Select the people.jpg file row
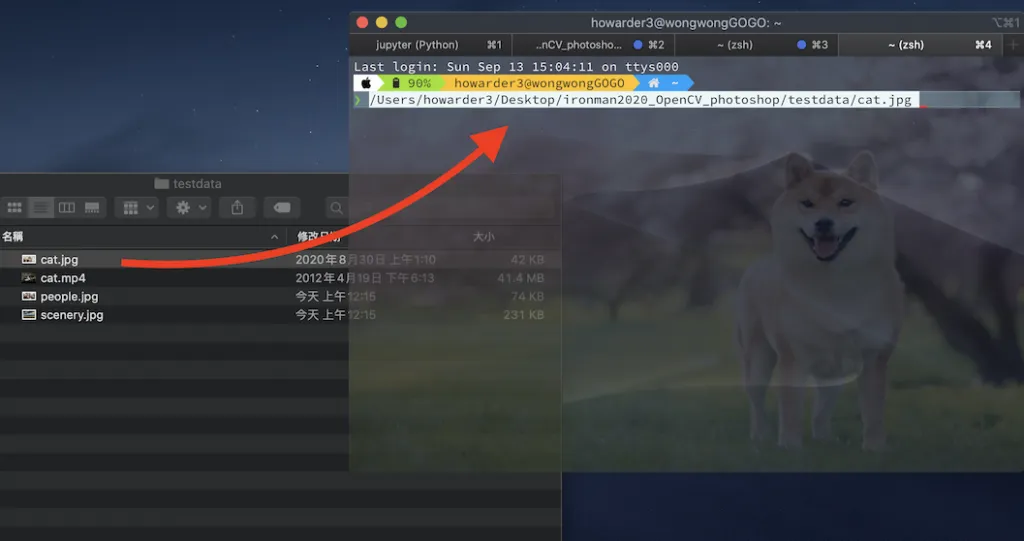 click(x=280, y=296)
